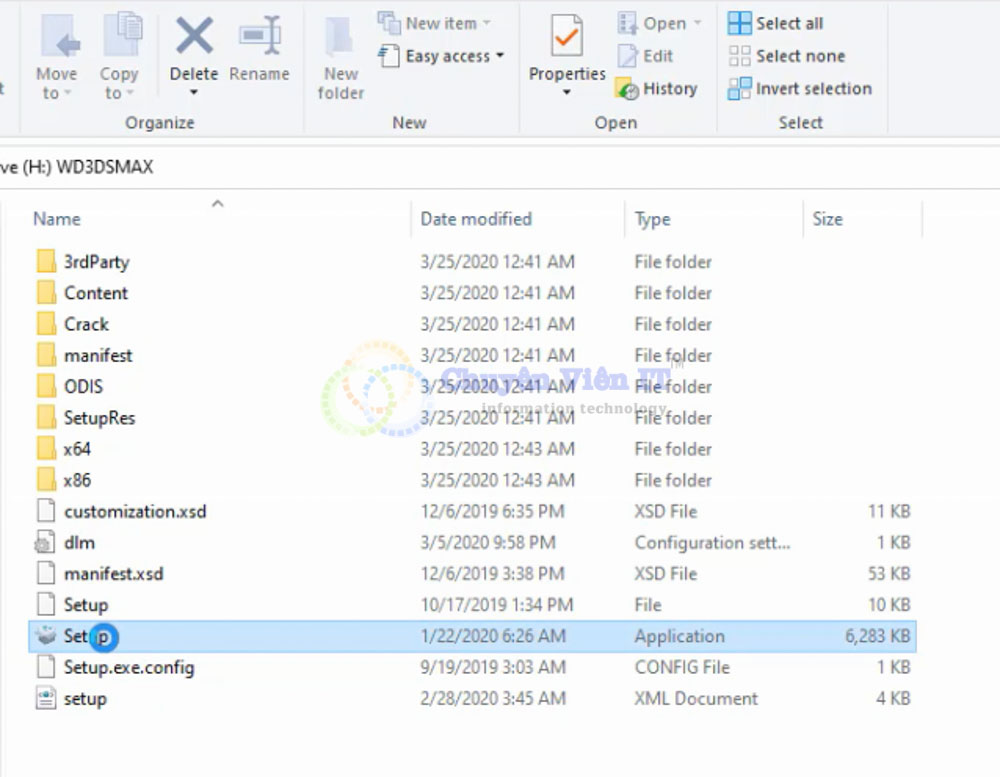This screenshot has width=1000, height=777.
Task: Click the New folder button
Action: point(341,55)
